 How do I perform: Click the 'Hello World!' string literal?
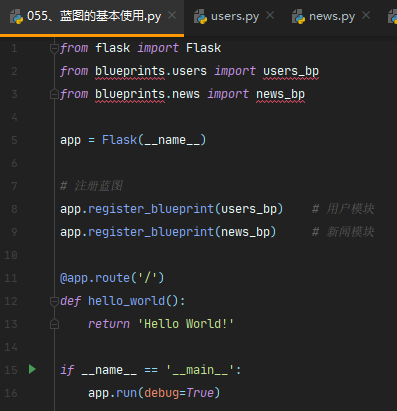(186, 324)
